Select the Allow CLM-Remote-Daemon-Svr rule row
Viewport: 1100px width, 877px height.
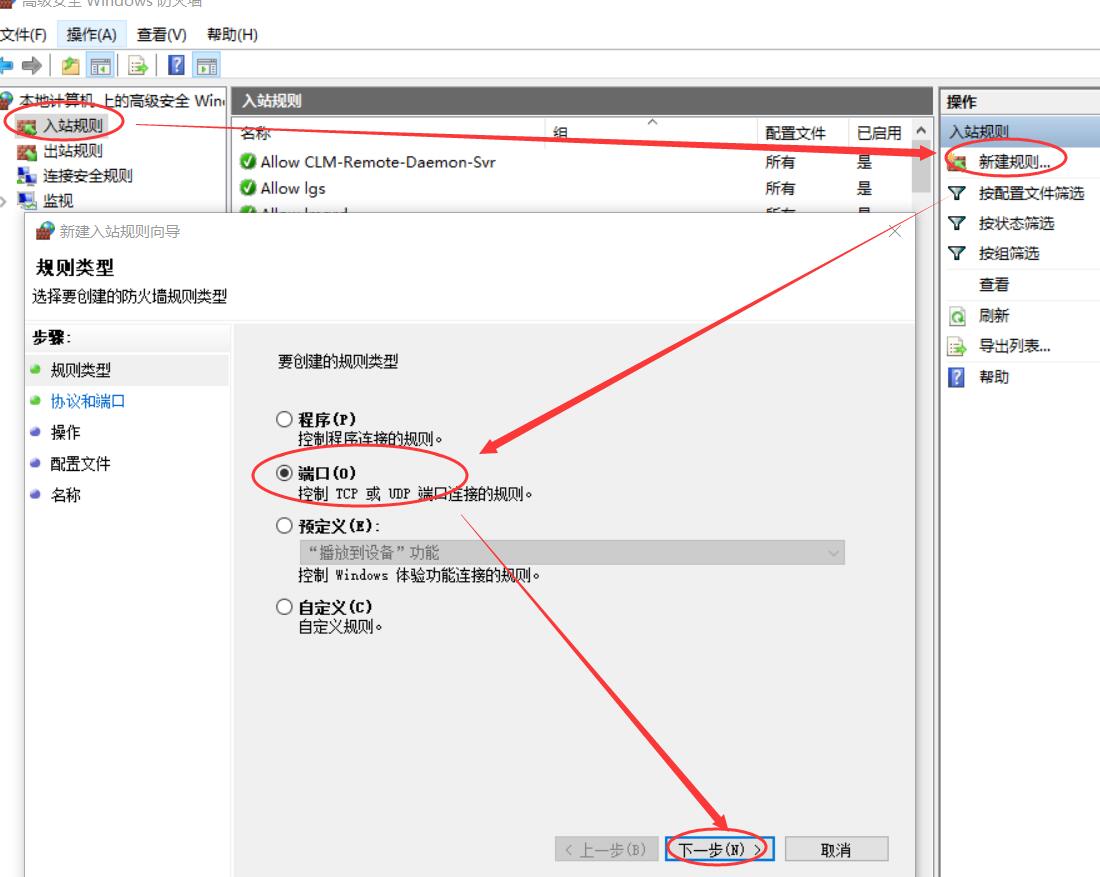[x=377, y=162]
